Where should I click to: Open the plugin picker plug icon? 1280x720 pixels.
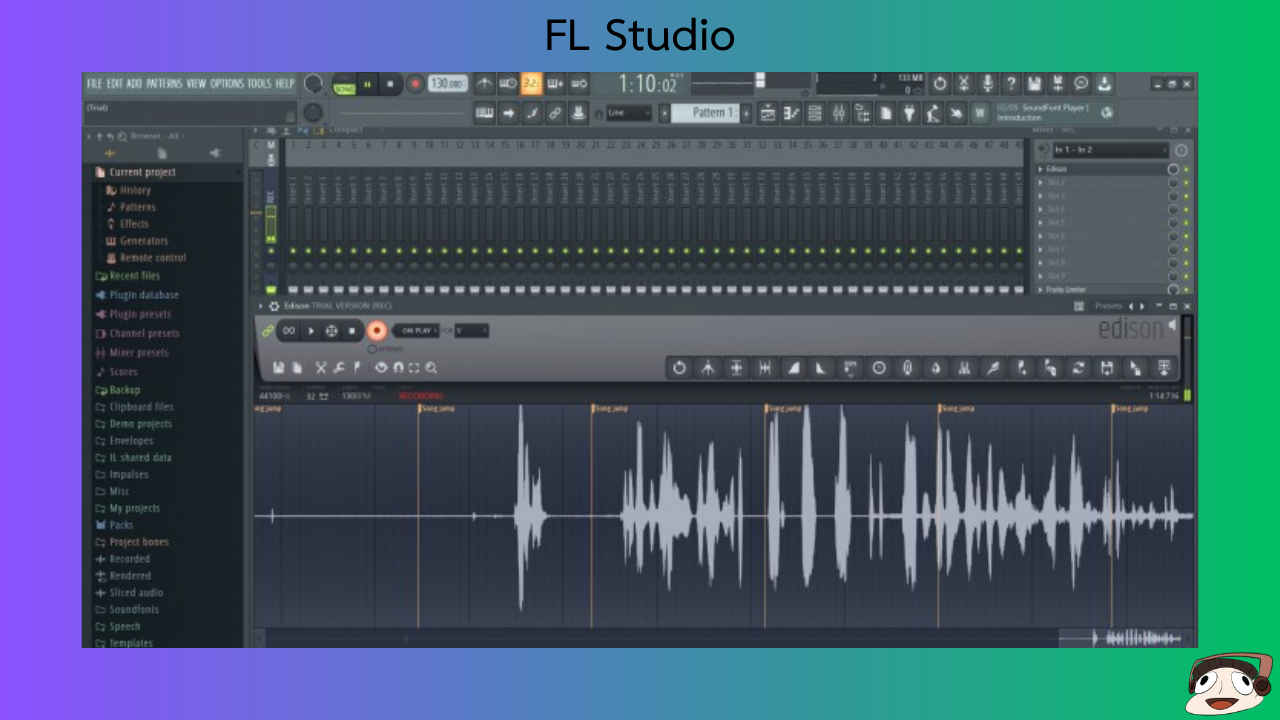[909, 113]
